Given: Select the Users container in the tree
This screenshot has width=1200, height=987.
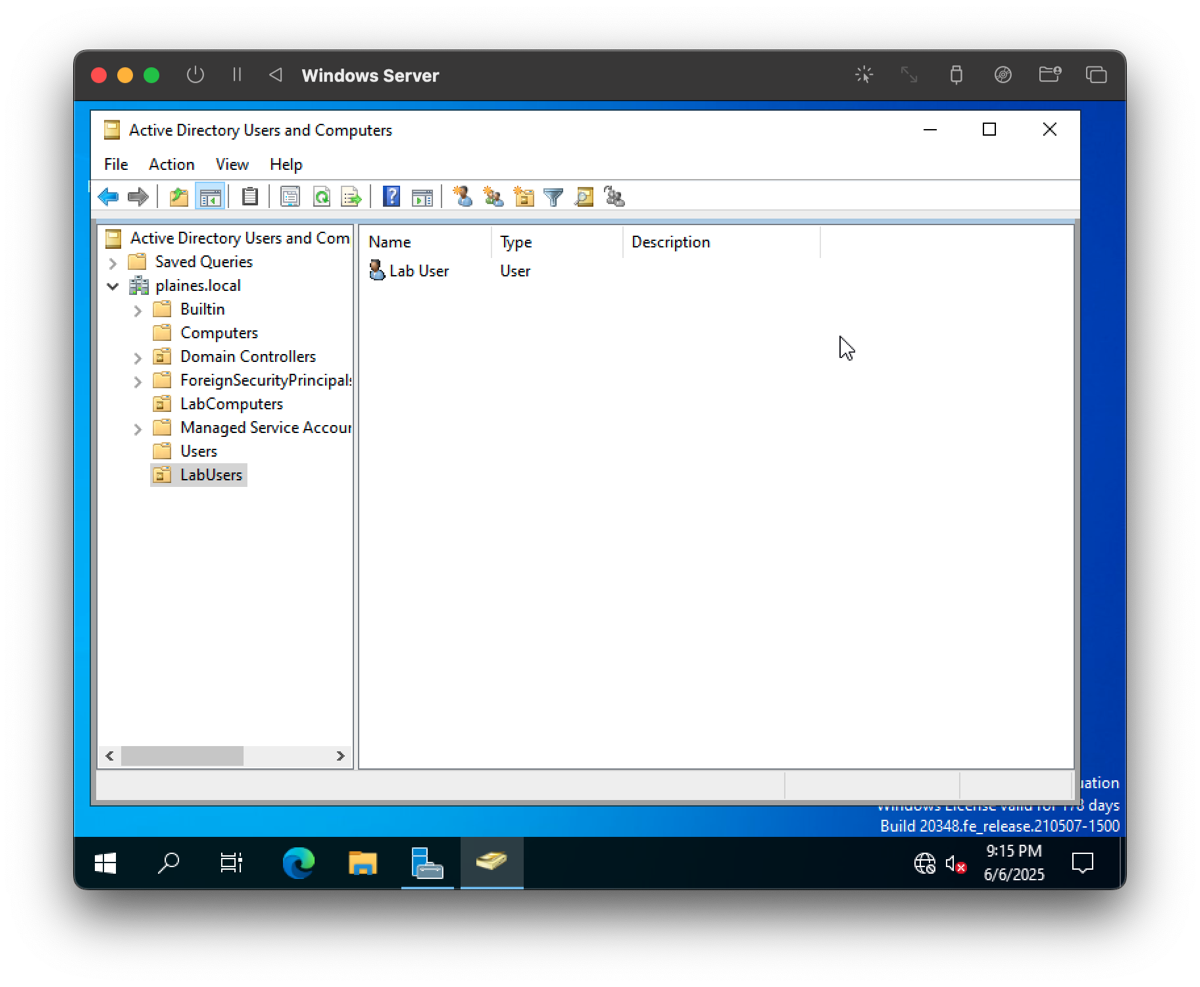Looking at the screenshot, I should click(x=198, y=451).
